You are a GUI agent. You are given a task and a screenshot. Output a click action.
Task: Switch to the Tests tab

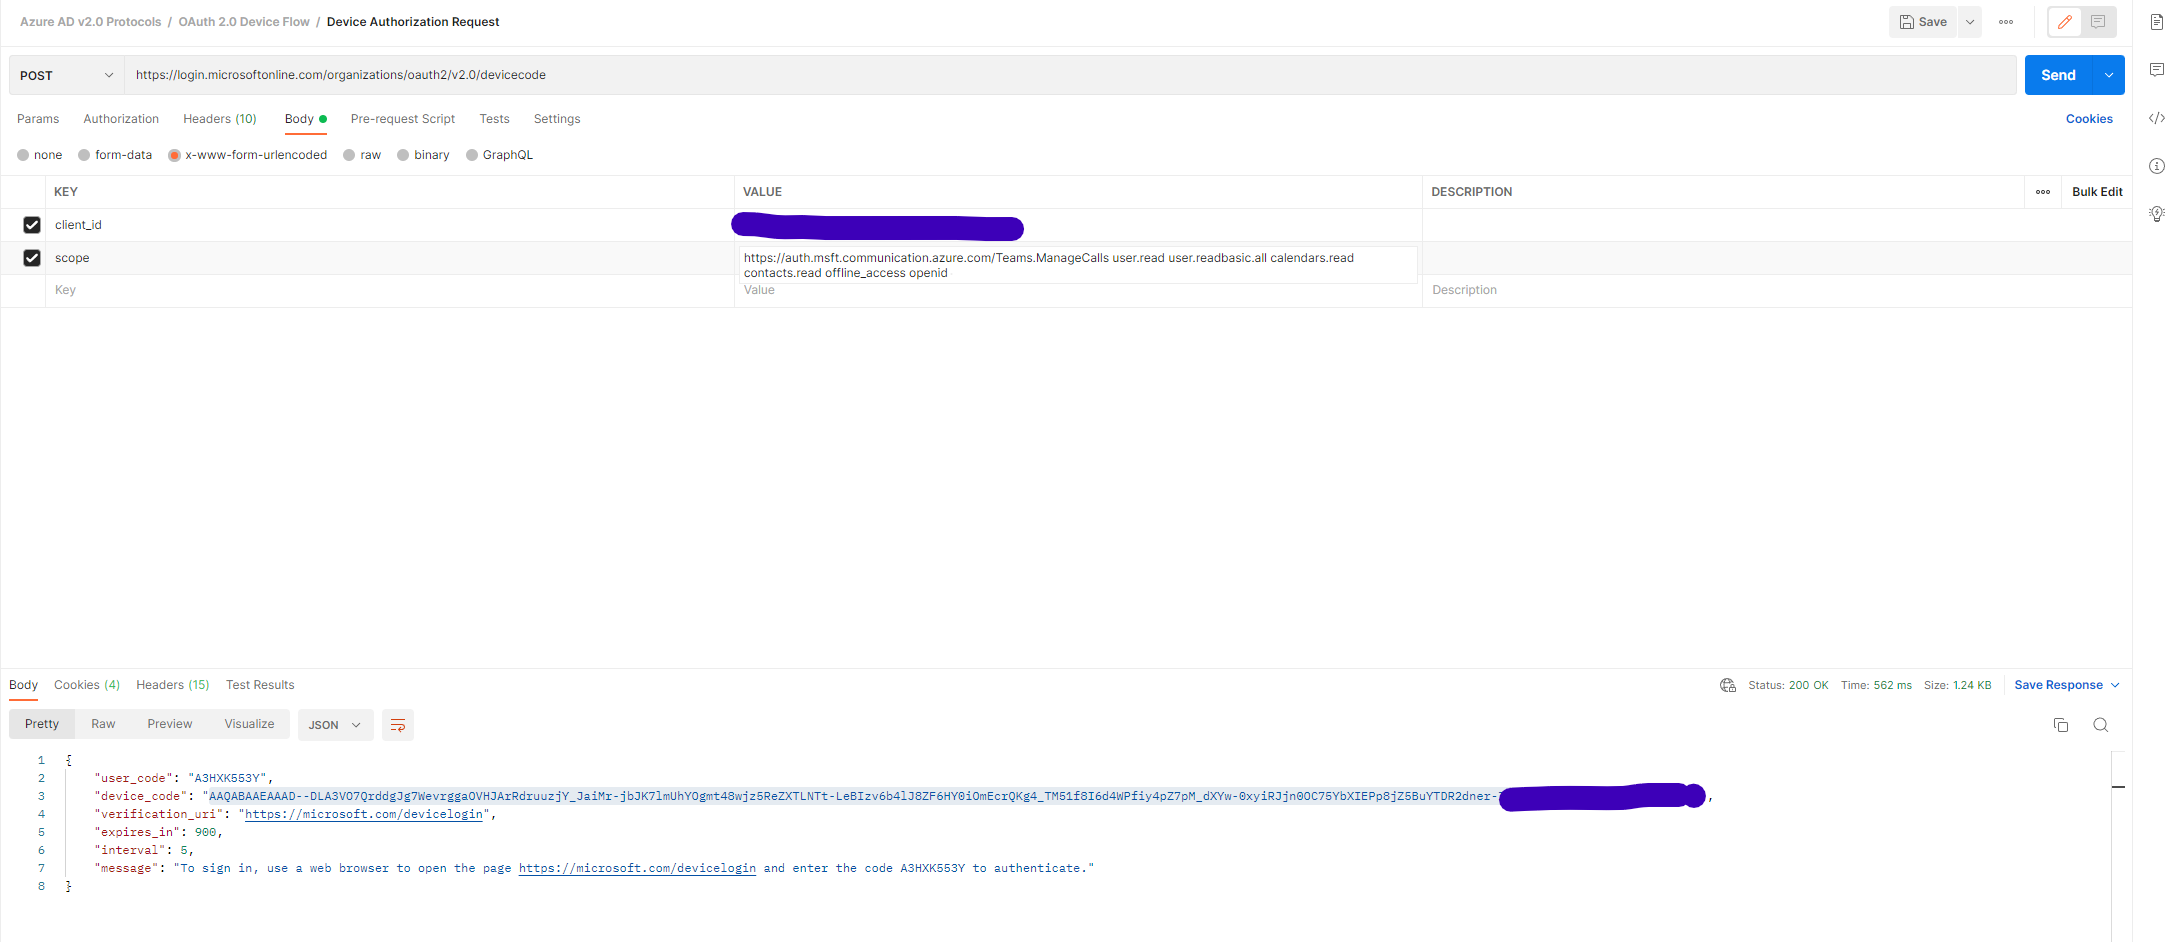494,119
